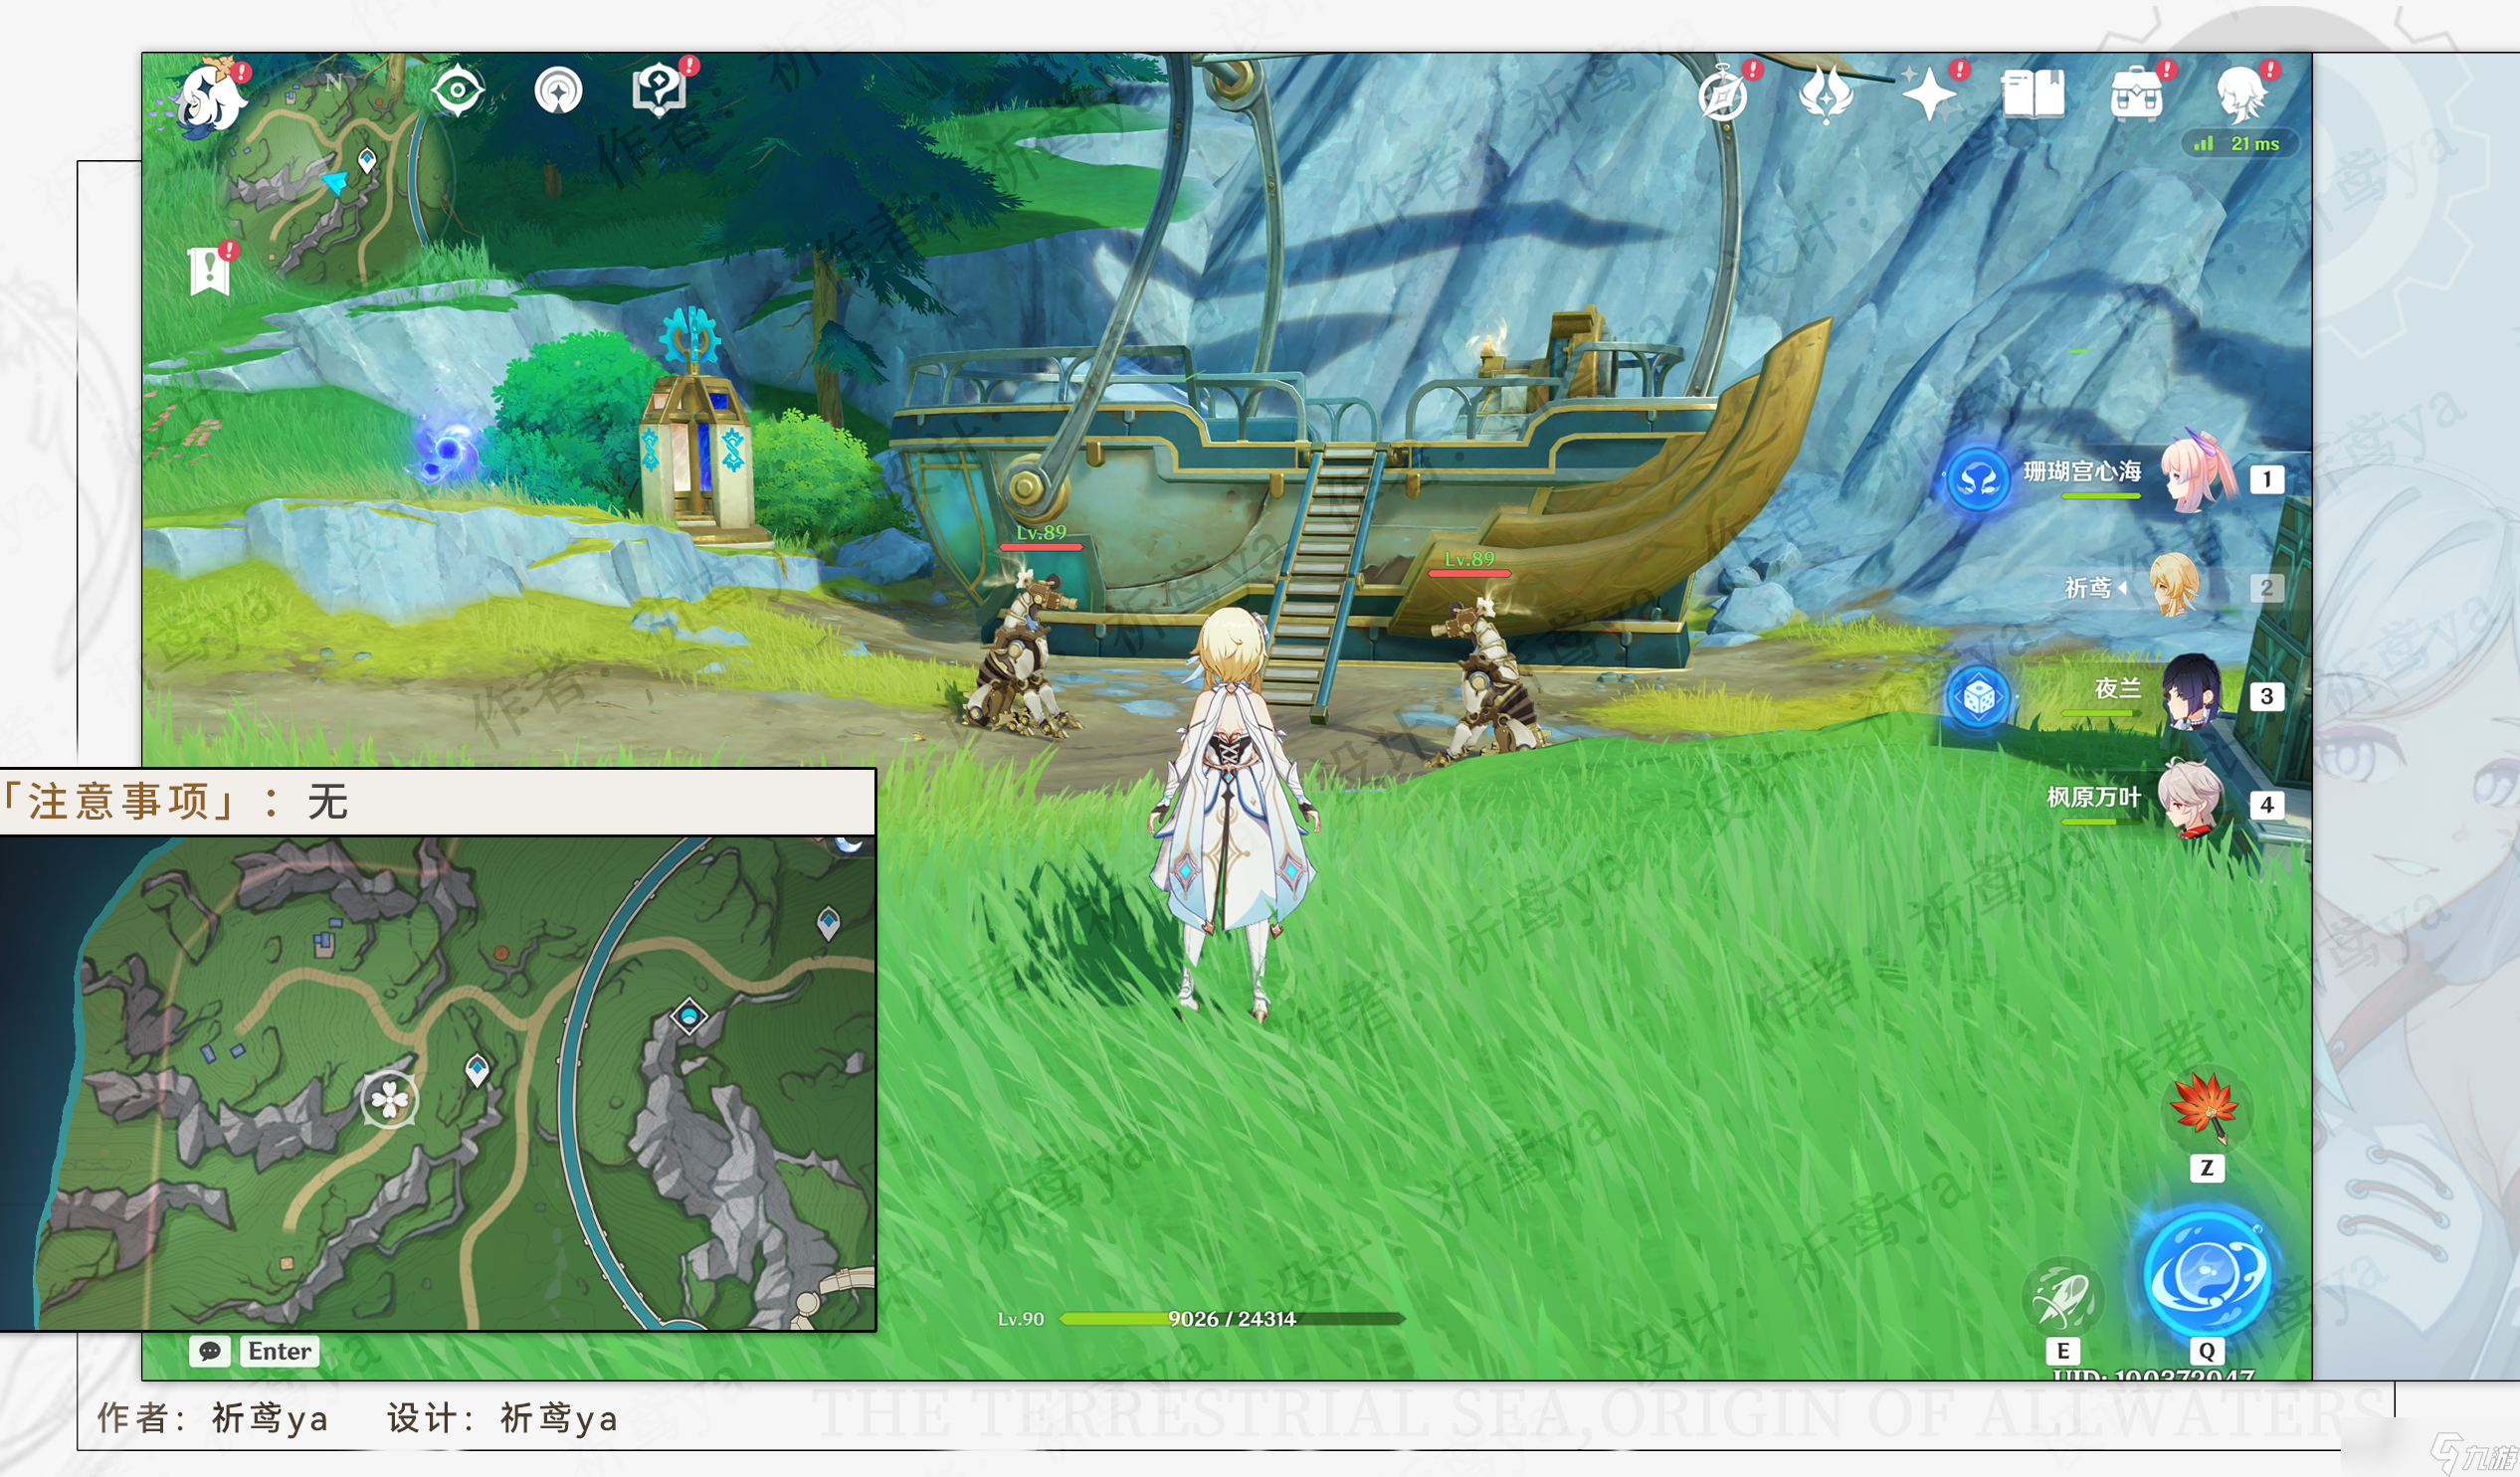Use the red maple leaf gadget
Screen dimensions: 2520x1477
[2207, 1107]
